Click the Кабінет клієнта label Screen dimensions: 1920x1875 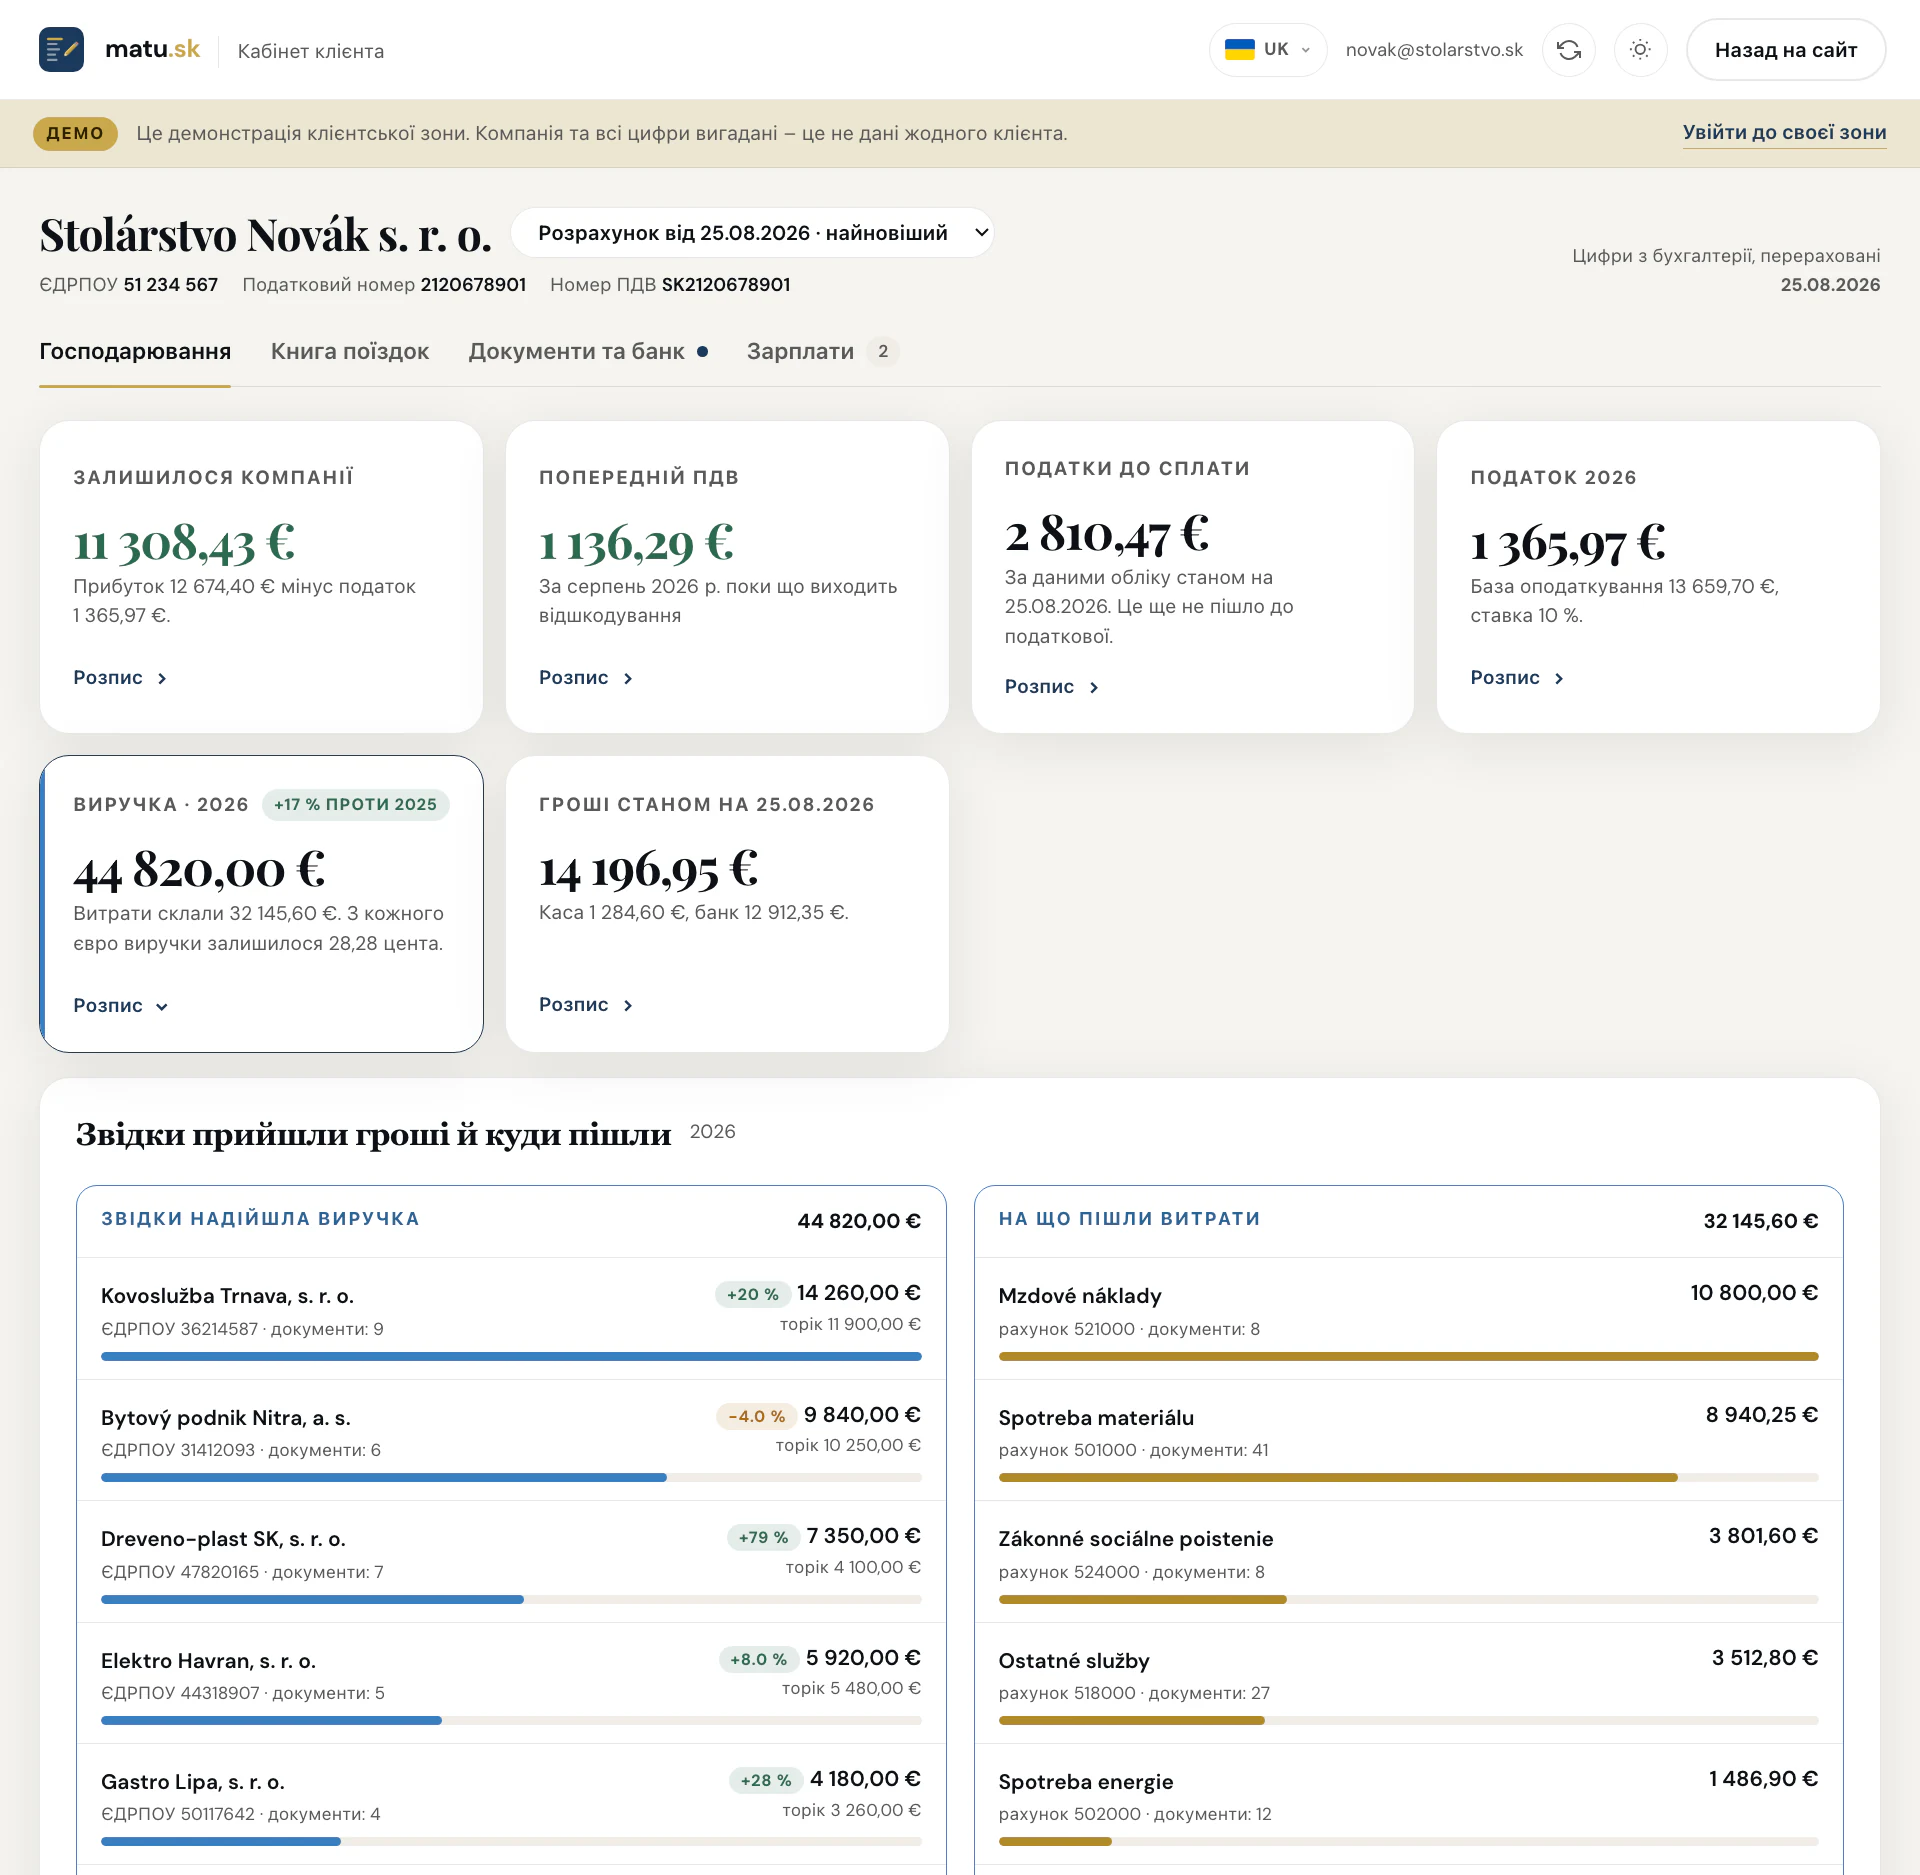311,51
